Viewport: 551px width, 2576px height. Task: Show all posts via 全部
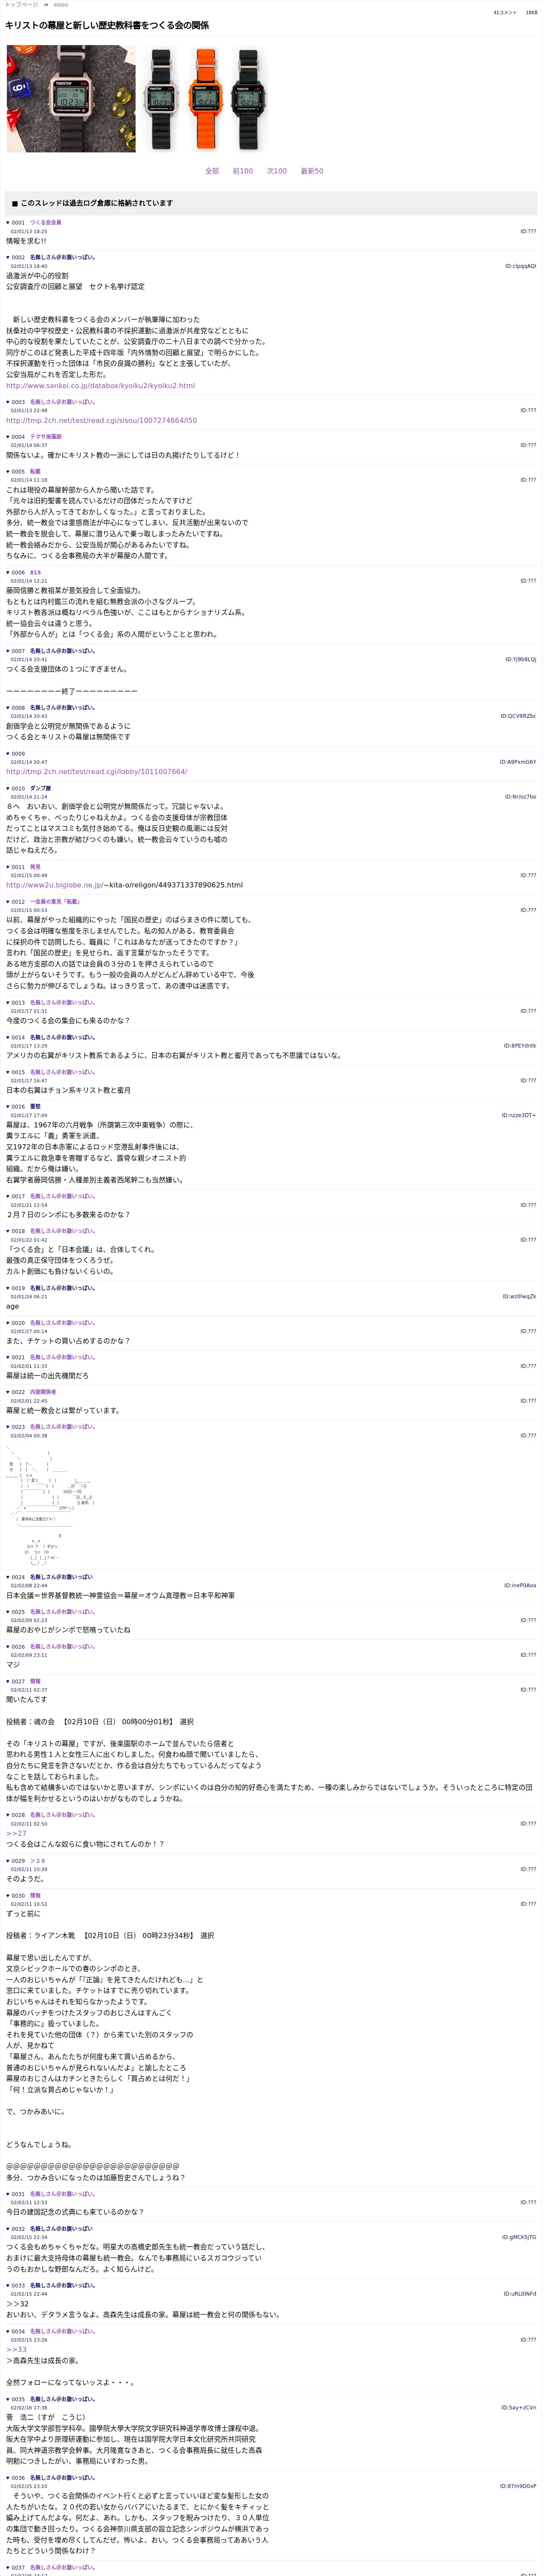(212, 171)
